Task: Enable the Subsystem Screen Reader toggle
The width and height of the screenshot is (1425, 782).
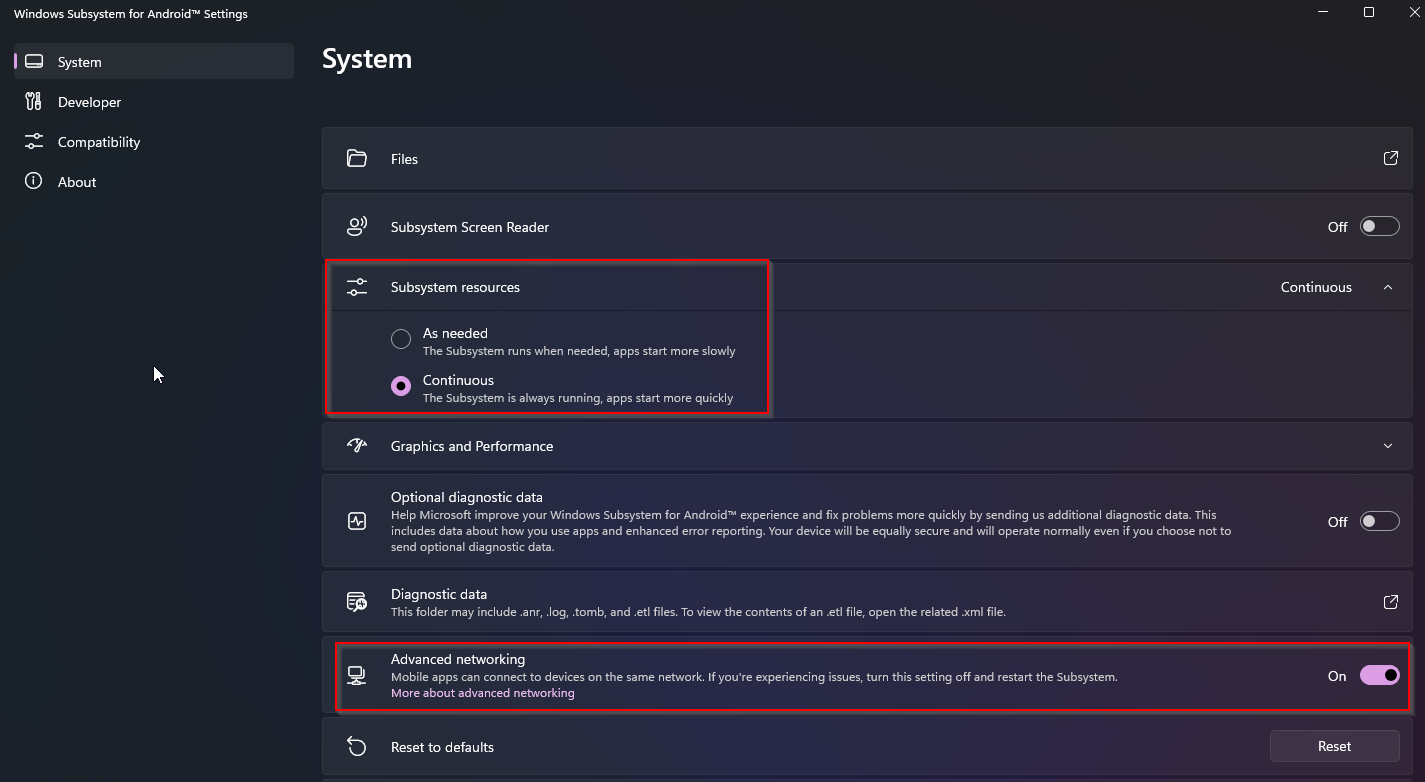Action: [1379, 226]
